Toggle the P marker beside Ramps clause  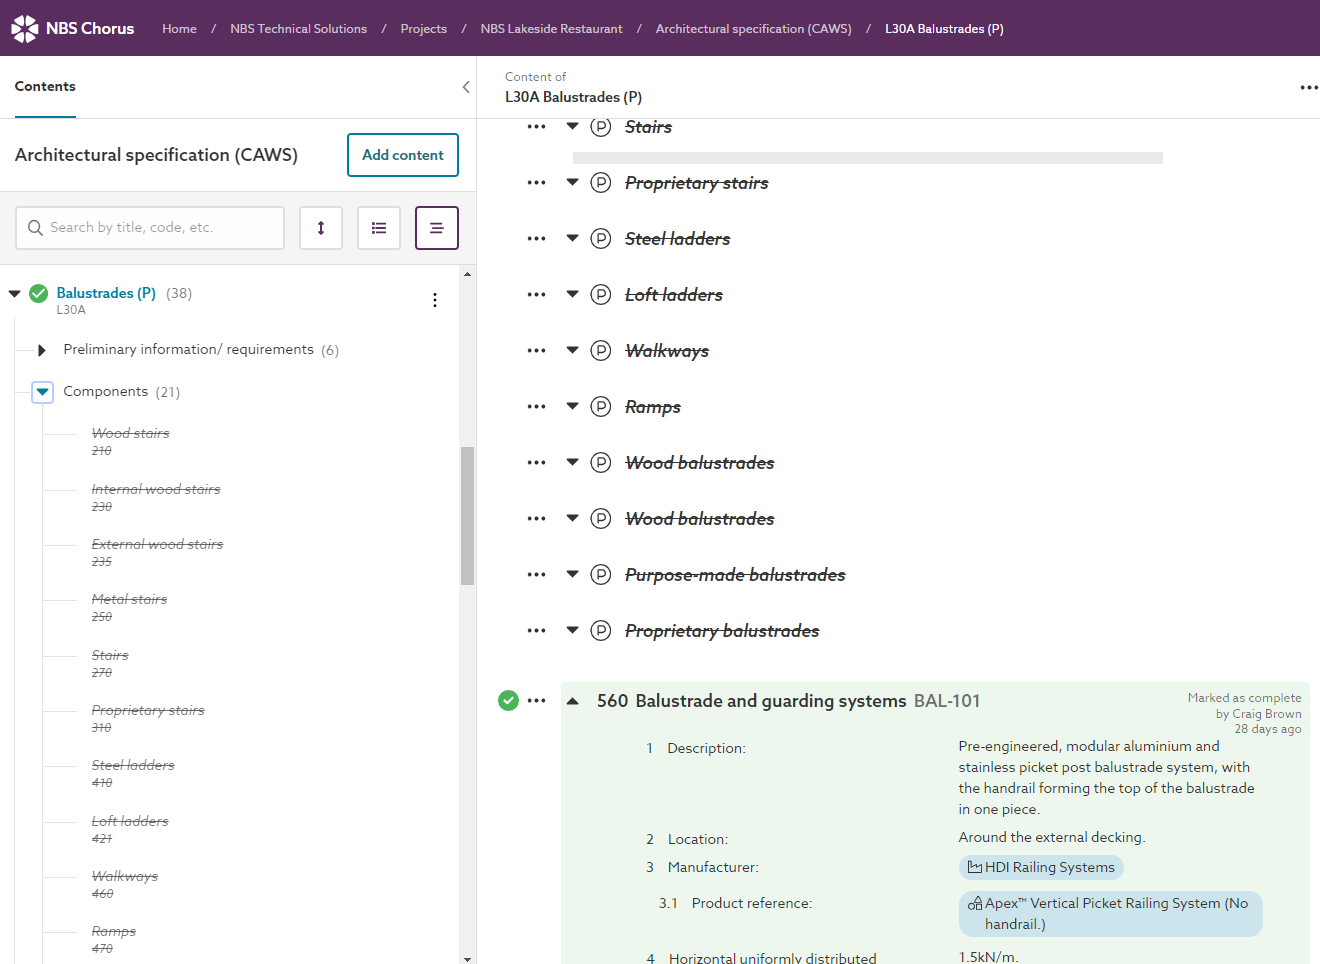[600, 407]
